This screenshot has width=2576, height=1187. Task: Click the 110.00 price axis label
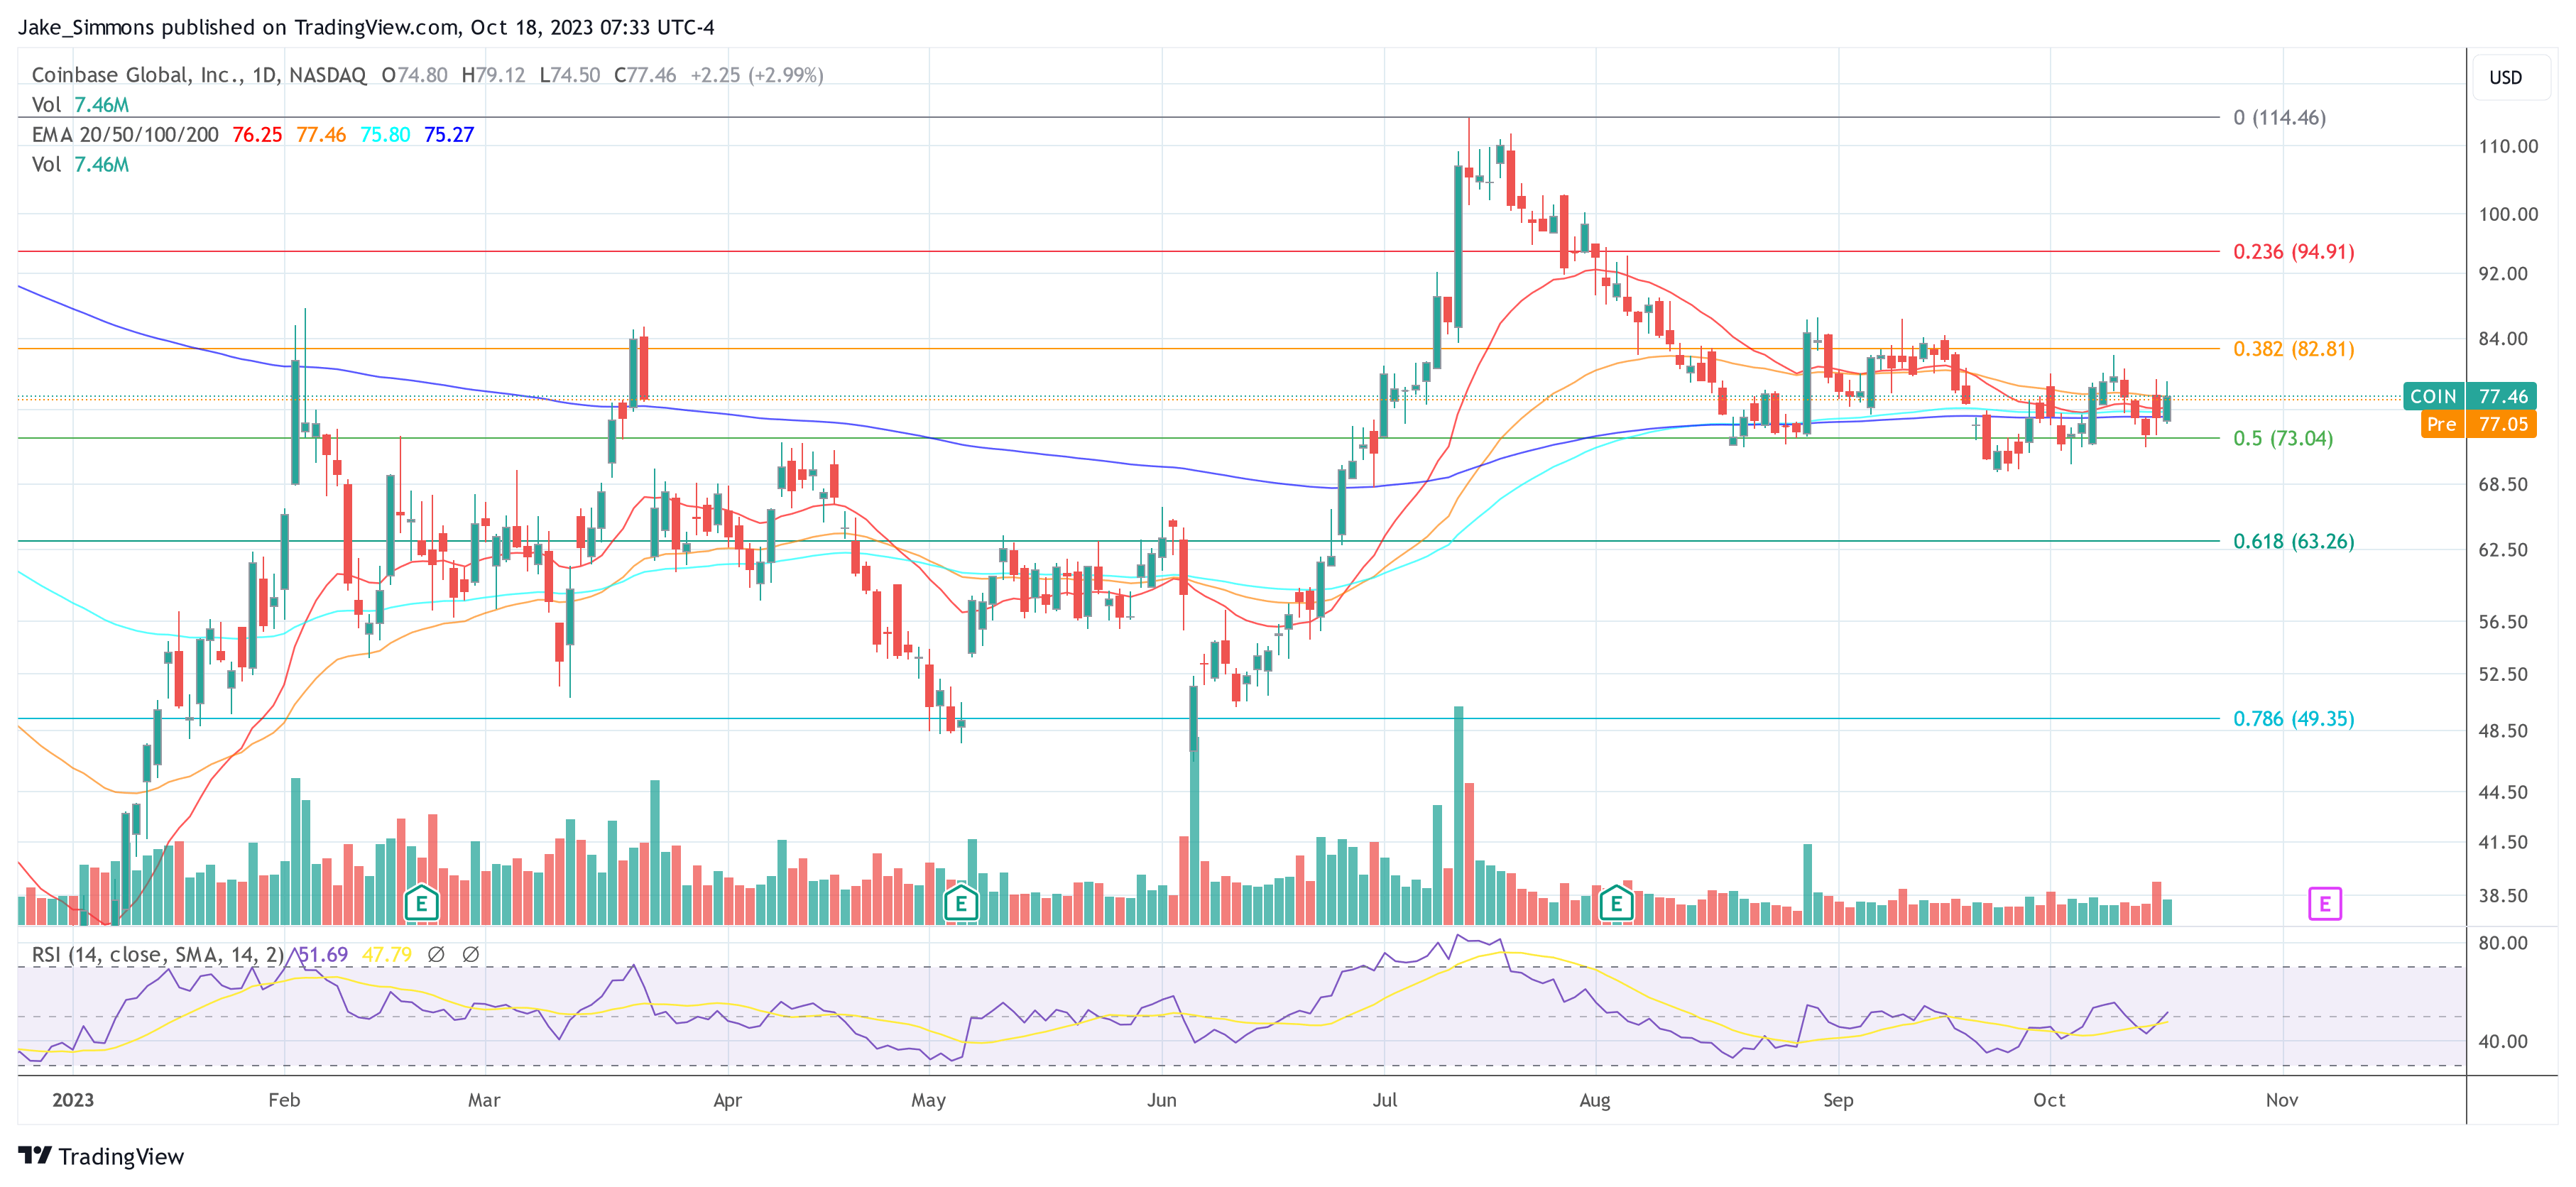[2508, 146]
